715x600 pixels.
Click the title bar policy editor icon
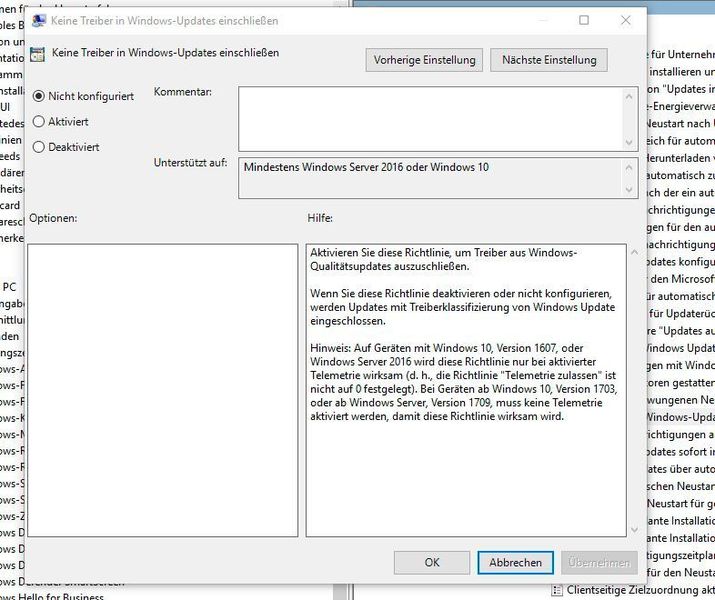click(x=39, y=21)
